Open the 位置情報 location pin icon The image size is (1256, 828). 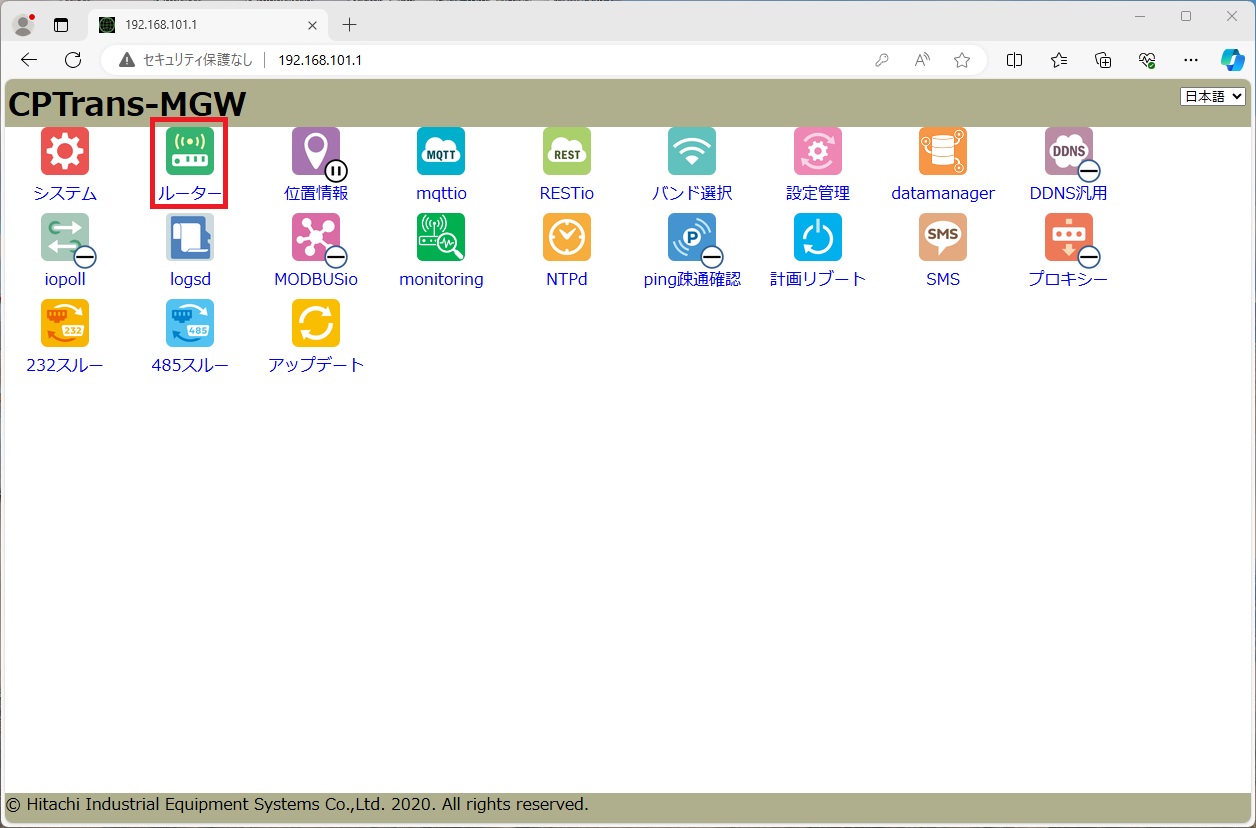click(x=316, y=151)
